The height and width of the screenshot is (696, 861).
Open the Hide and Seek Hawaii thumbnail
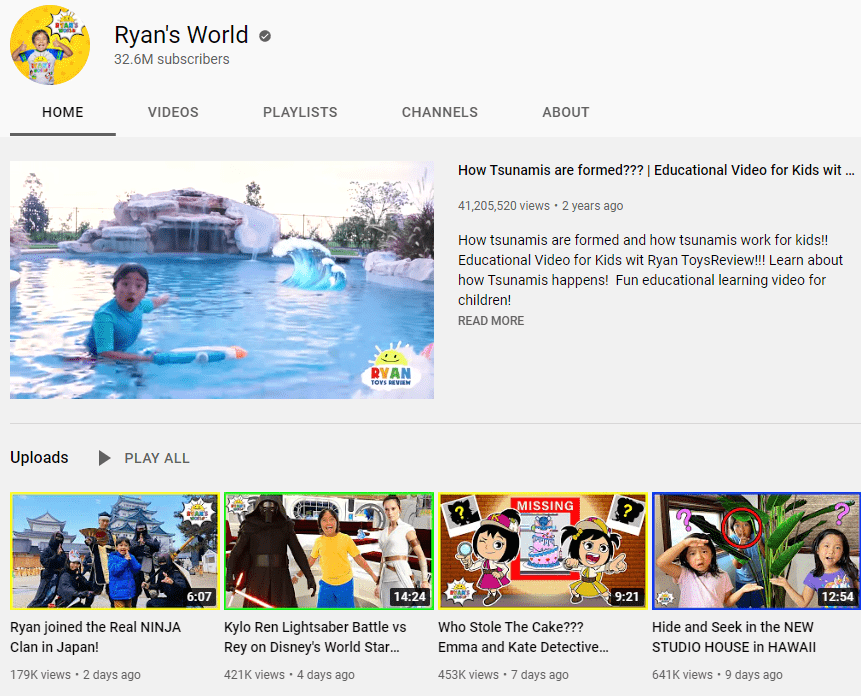(x=756, y=551)
